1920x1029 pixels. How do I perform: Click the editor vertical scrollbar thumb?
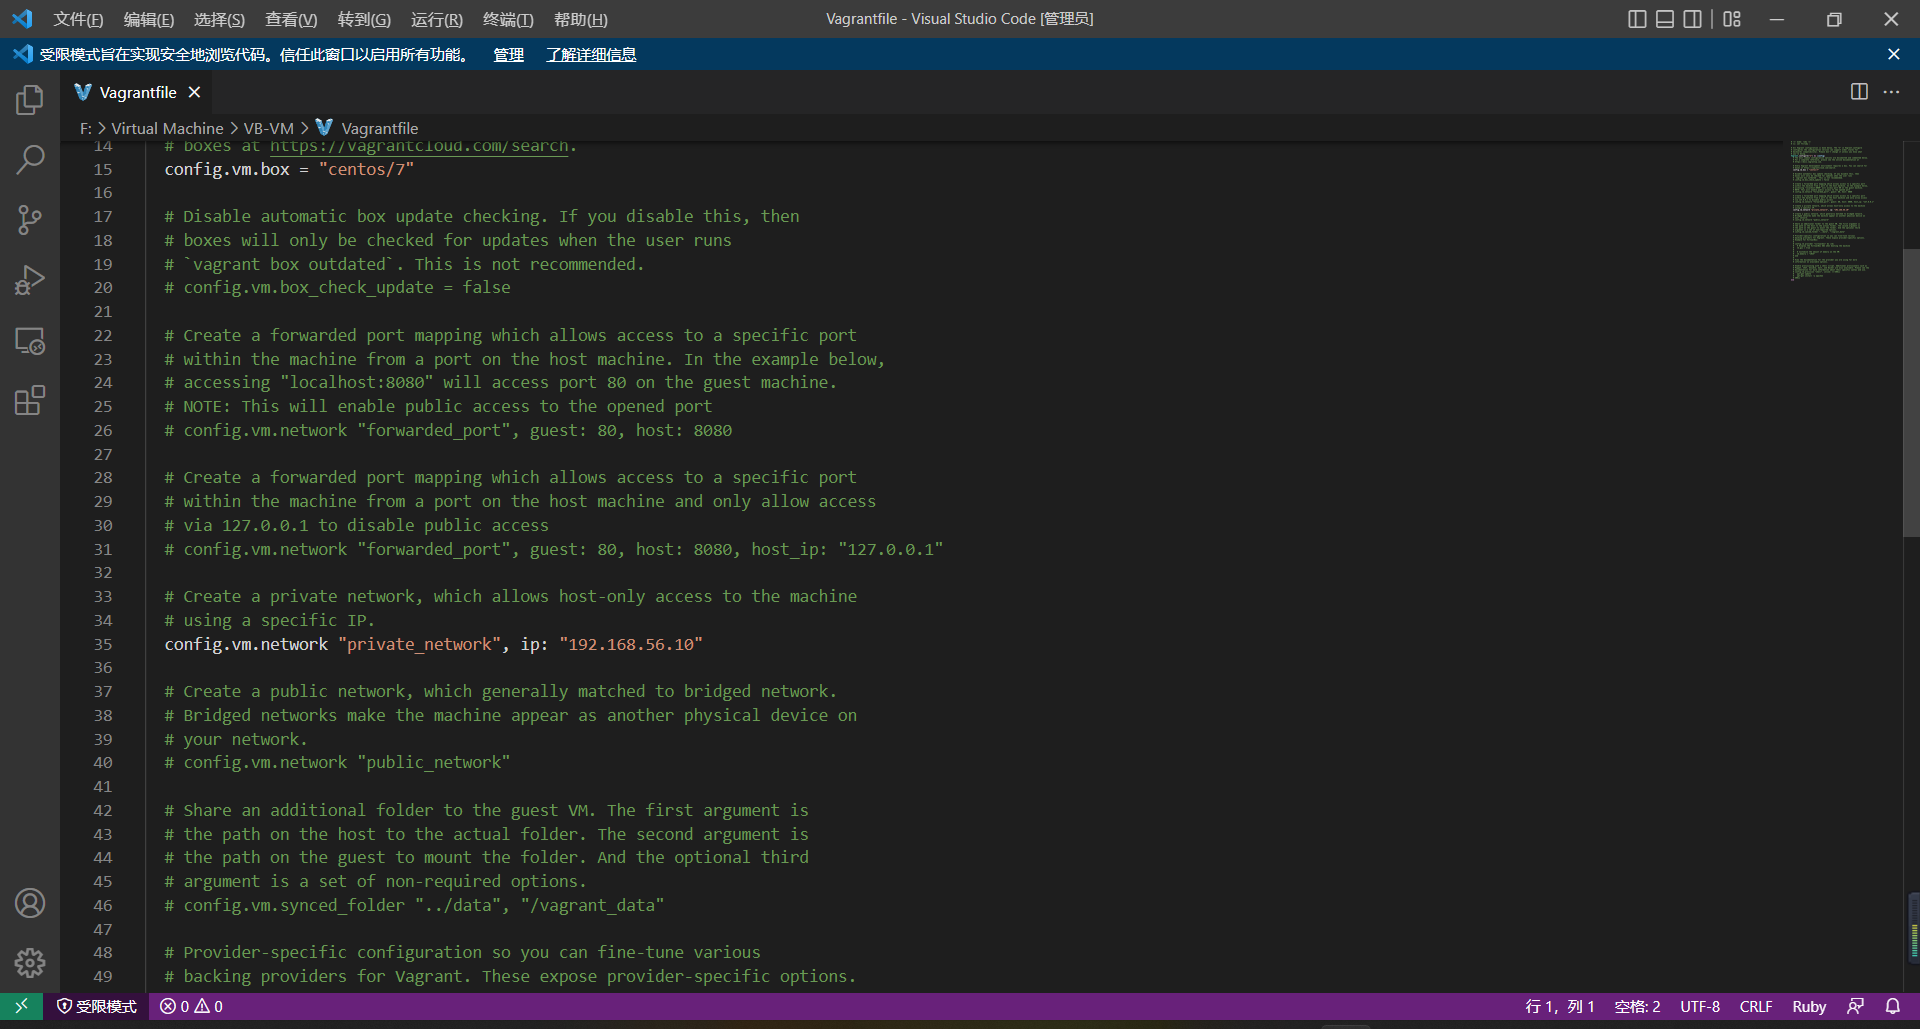click(1911, 393)
